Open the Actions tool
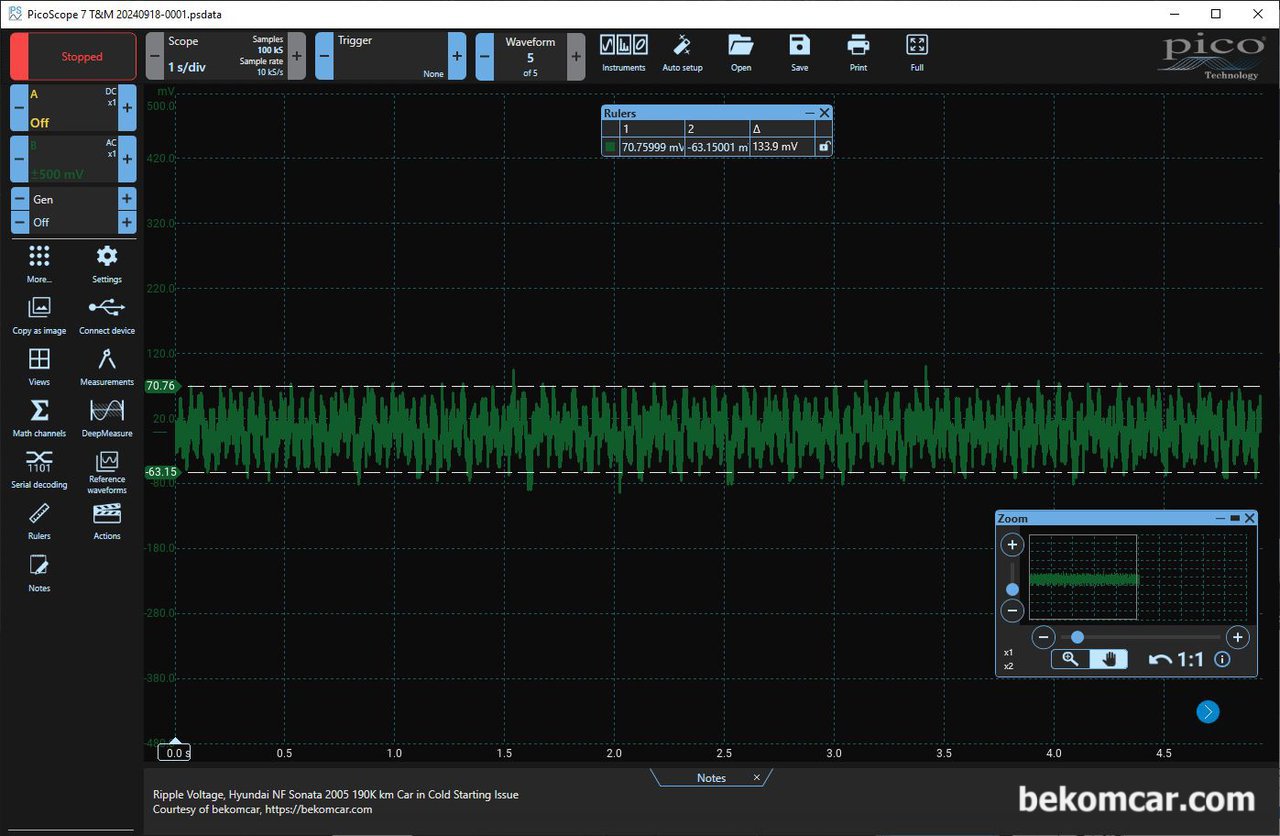Viewport: 1280px width, 836px height. click(x=107, y=521)
